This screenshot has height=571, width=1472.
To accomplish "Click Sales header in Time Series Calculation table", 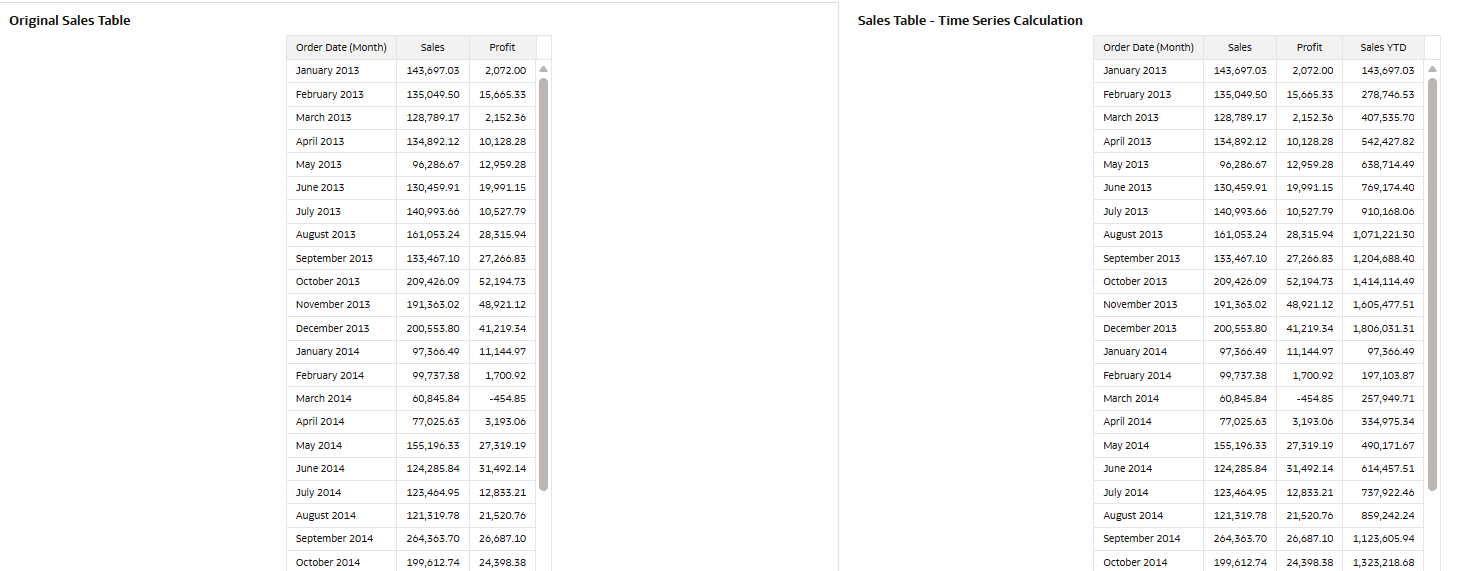I will pyautogui.click(x=1240, y=47).
